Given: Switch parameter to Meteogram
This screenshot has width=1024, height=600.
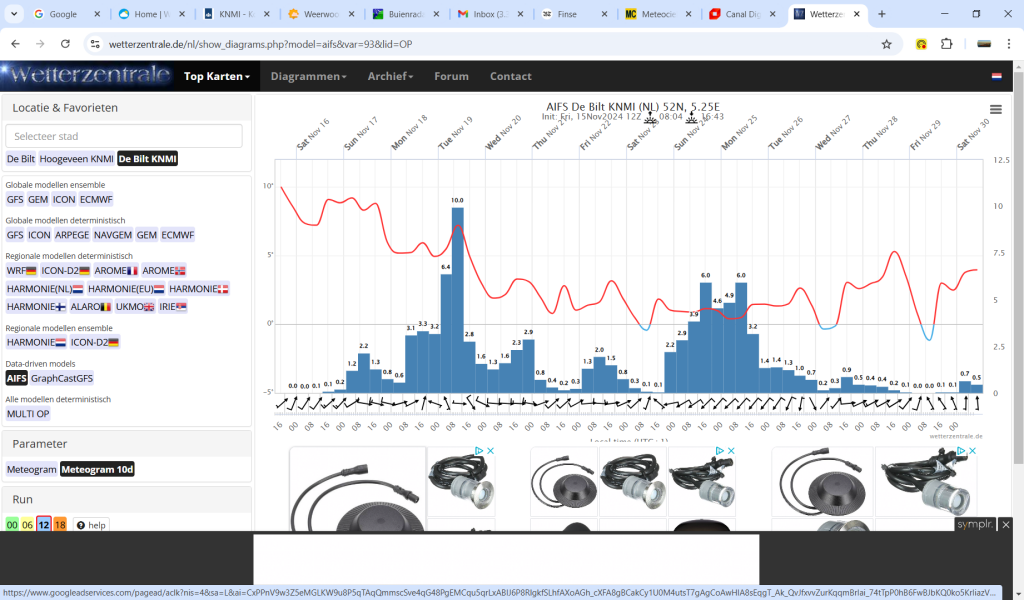Looking at the screenshot, I should [31, 469].
